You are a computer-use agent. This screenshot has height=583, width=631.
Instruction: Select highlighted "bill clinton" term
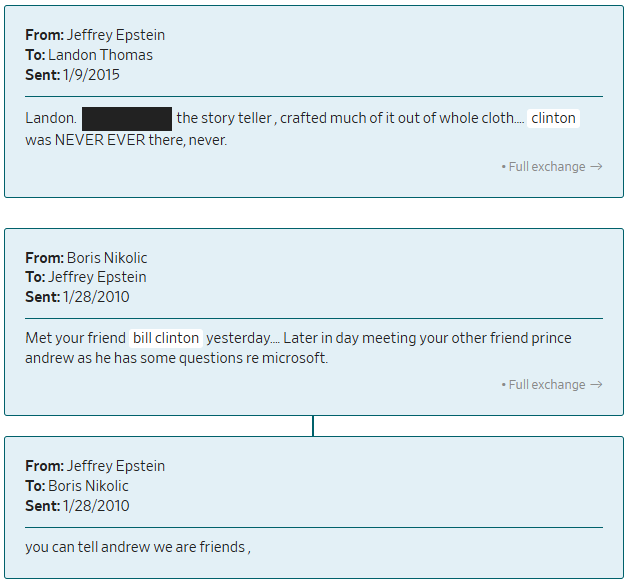click(166, 338)
